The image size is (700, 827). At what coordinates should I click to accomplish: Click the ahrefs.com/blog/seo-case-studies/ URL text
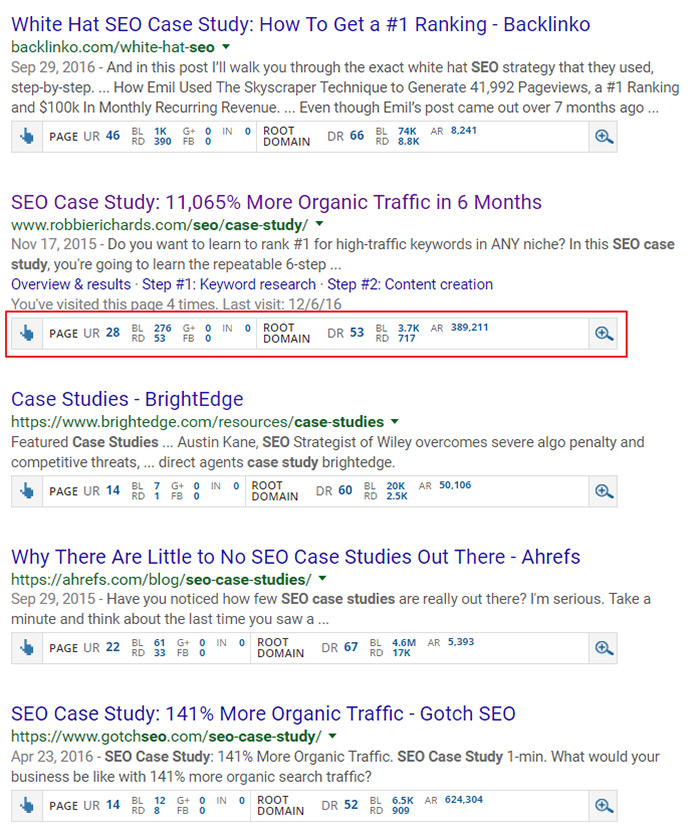point(161,580)
